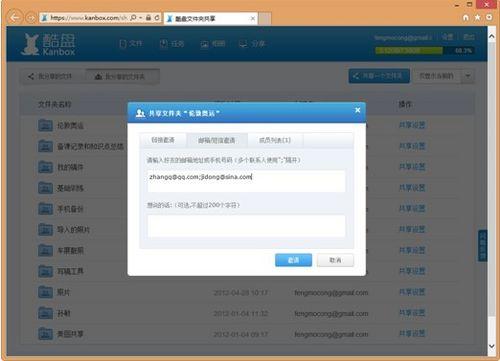Screen dimensions: 500x361
Task: Switch to the 我分享的文件 tab
Action: tap(50, 76)
